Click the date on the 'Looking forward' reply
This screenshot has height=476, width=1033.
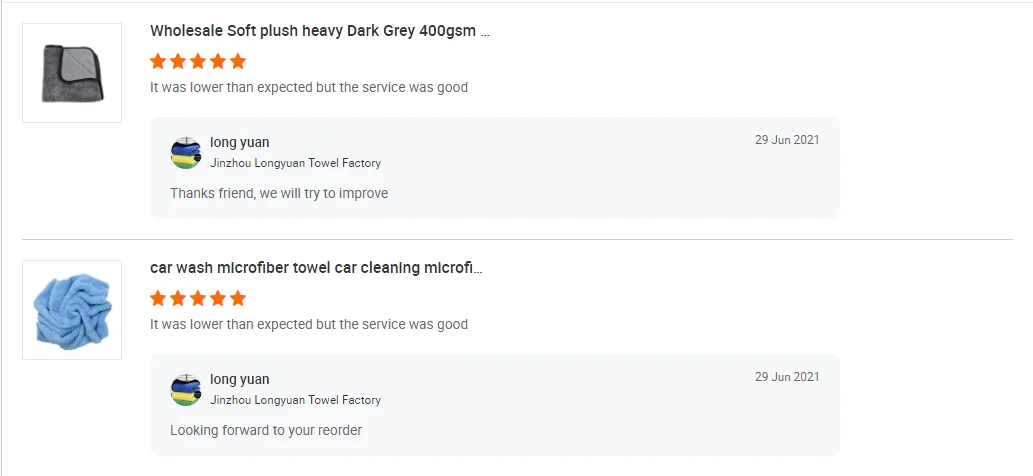point(787,377)
